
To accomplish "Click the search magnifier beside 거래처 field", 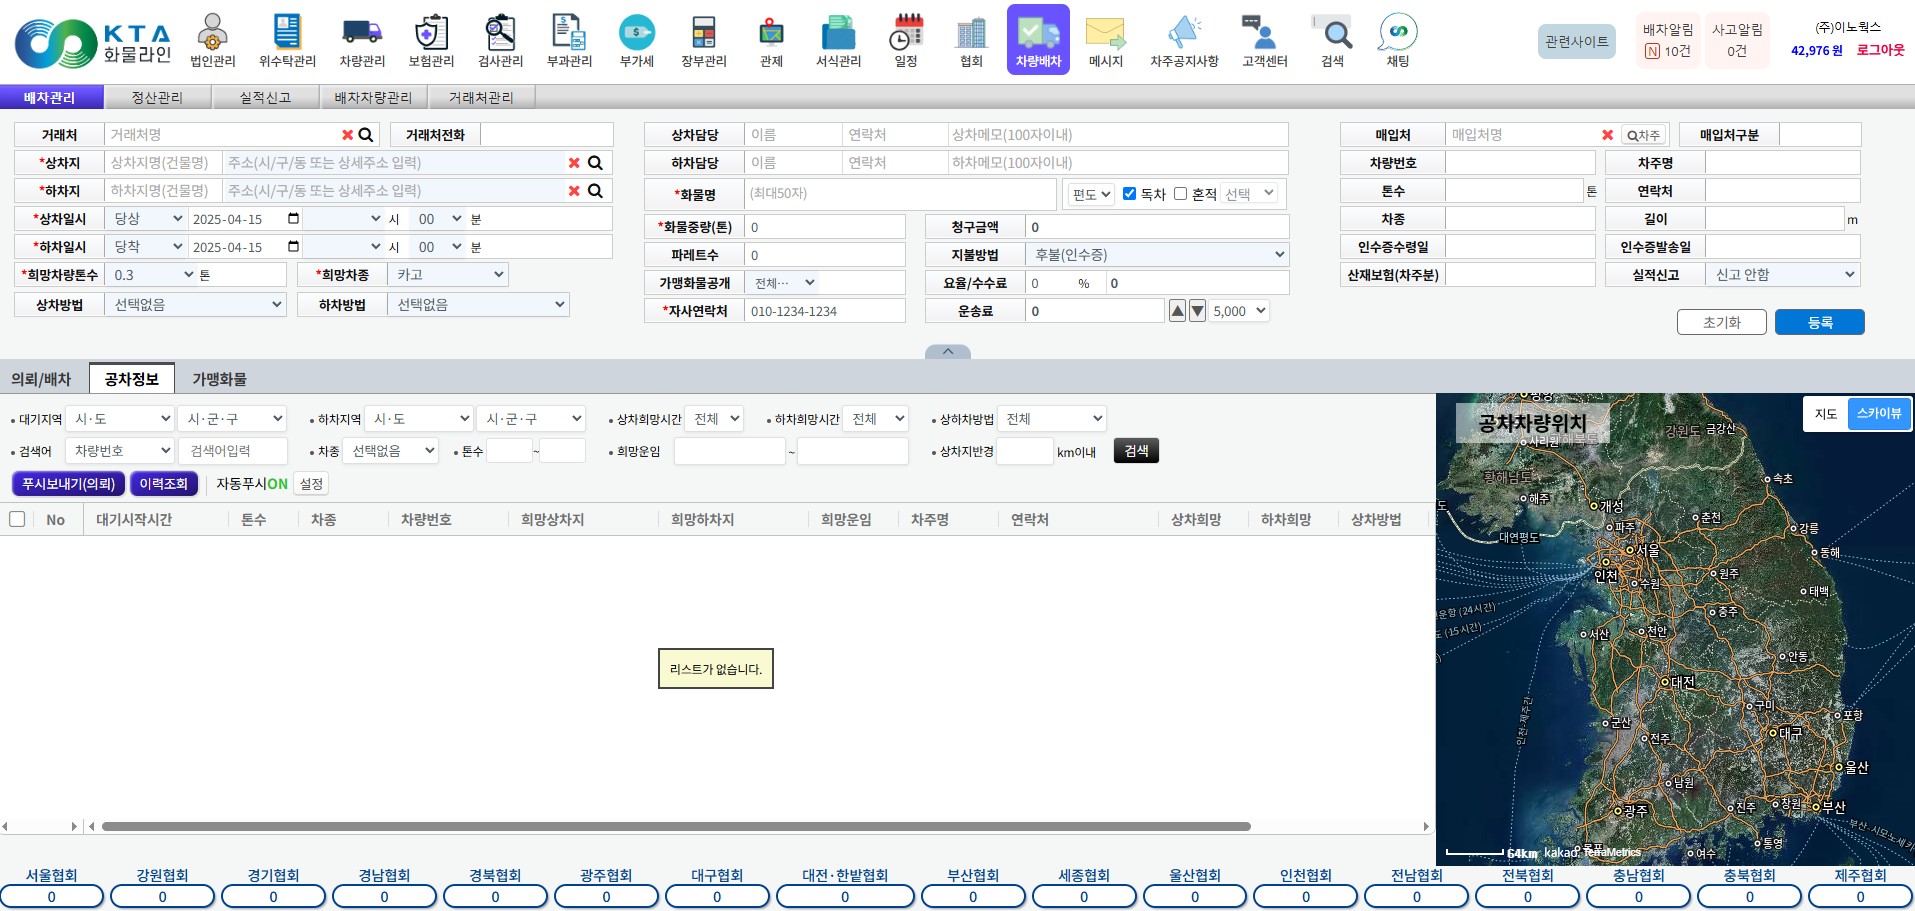I will pyautogui.click(x=366, y=135).
